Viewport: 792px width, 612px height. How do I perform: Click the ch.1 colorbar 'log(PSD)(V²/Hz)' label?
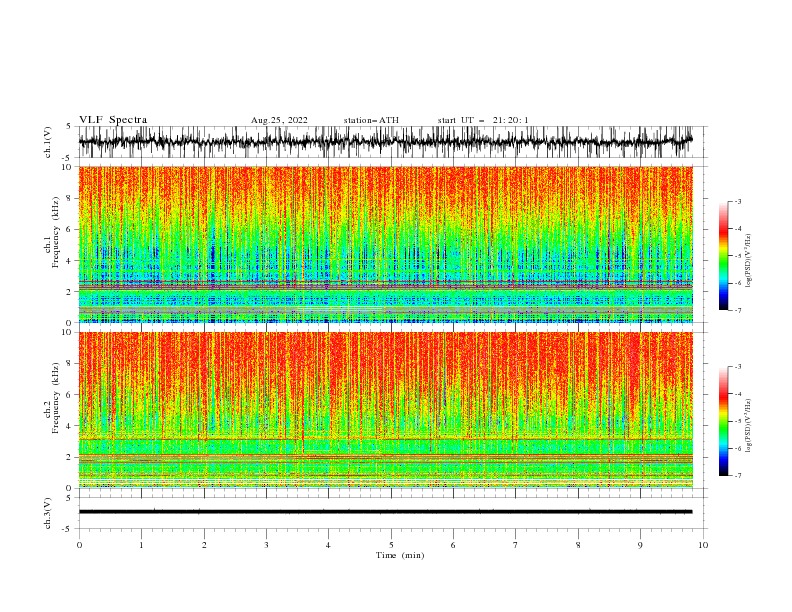click(749, 261)
